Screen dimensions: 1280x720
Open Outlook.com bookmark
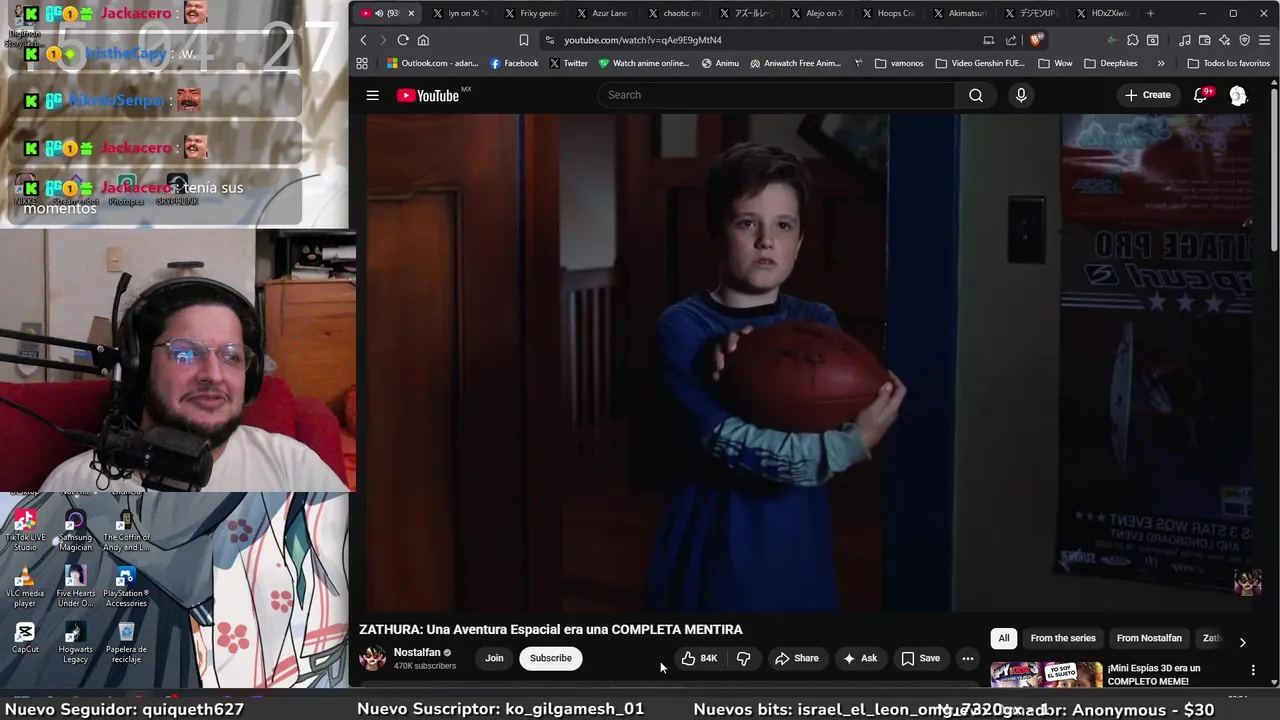(x=432, y=63)
